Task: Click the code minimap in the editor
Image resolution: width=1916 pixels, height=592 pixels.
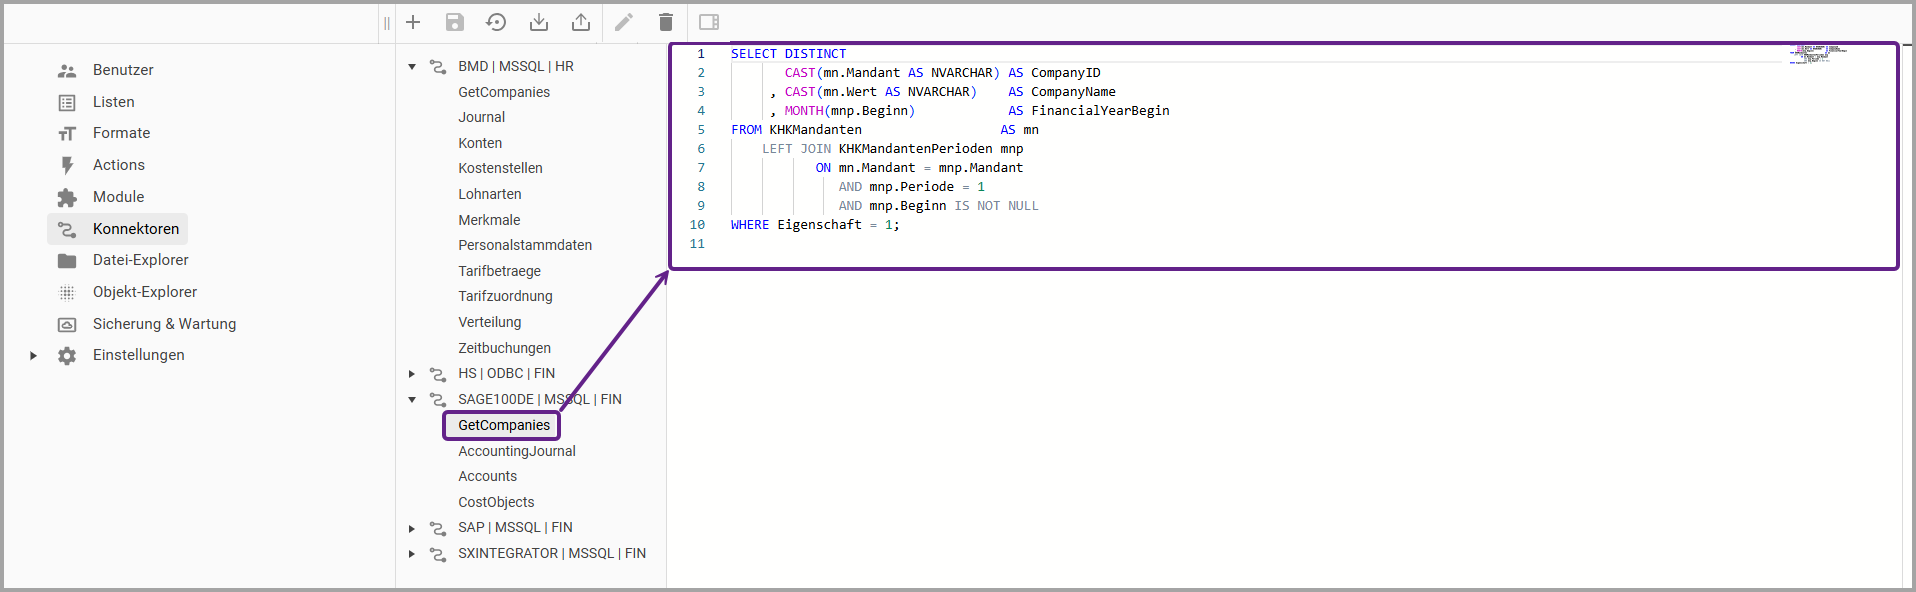Action: coord(1818,54)
